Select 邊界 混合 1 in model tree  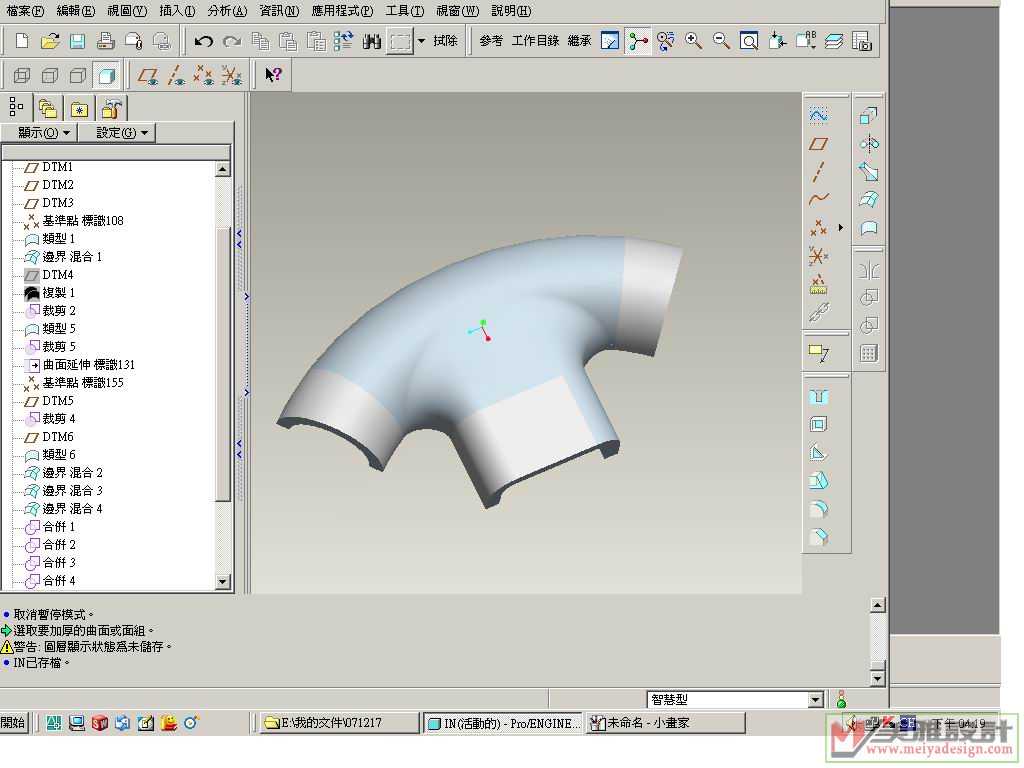pos(71,257)
